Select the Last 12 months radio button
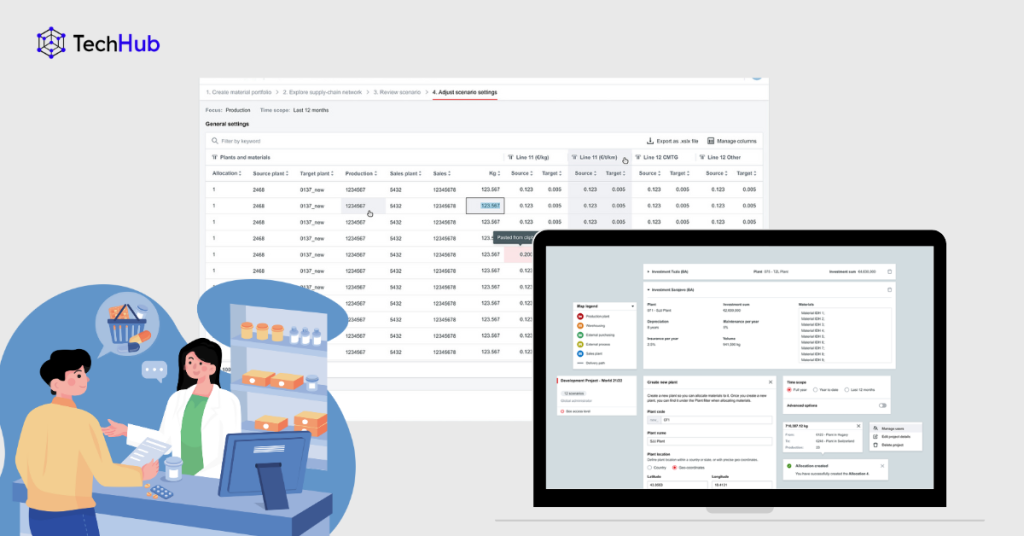The height and width of the screenshot is (536, 1024). tap(847, 390)
